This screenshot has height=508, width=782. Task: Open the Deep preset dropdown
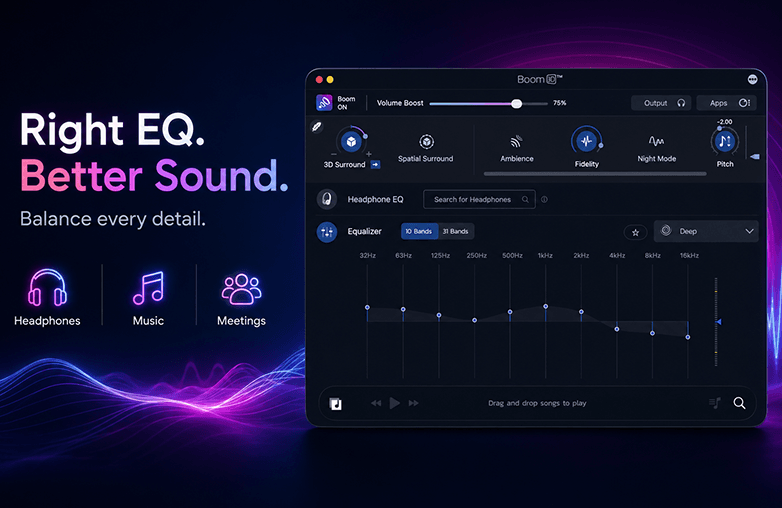click(706, 231)
